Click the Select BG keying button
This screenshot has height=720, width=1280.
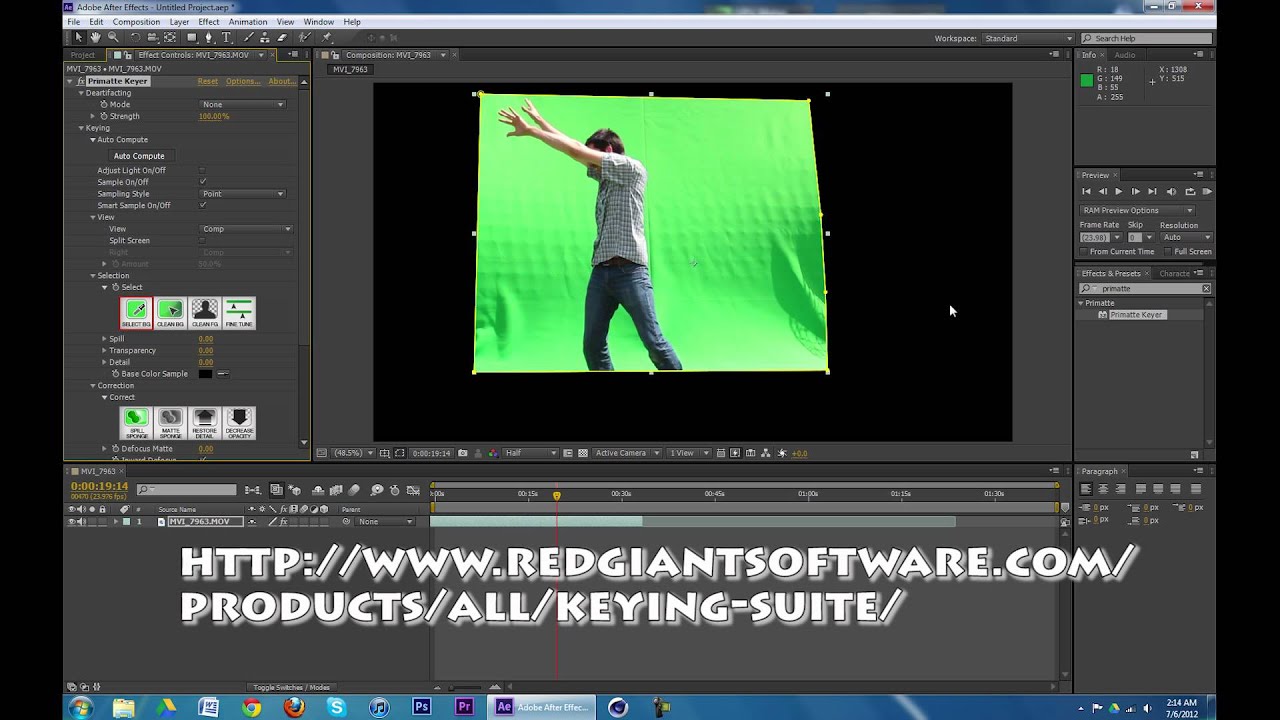(136, 312)
